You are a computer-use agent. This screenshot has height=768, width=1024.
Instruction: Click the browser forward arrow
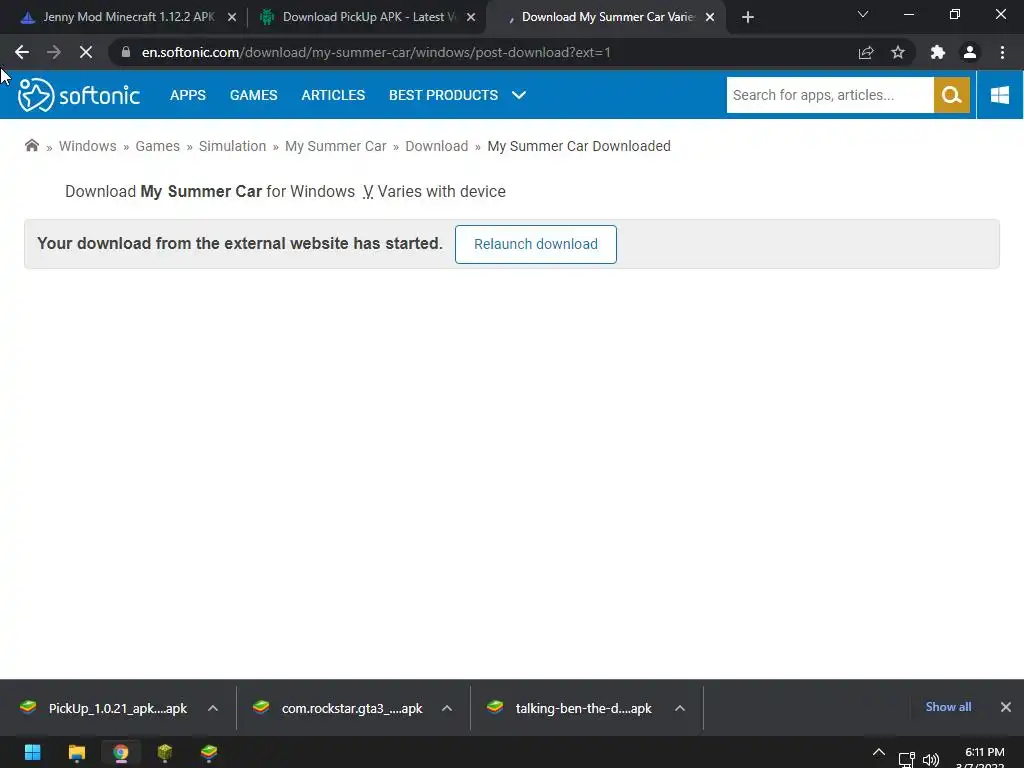54,52
